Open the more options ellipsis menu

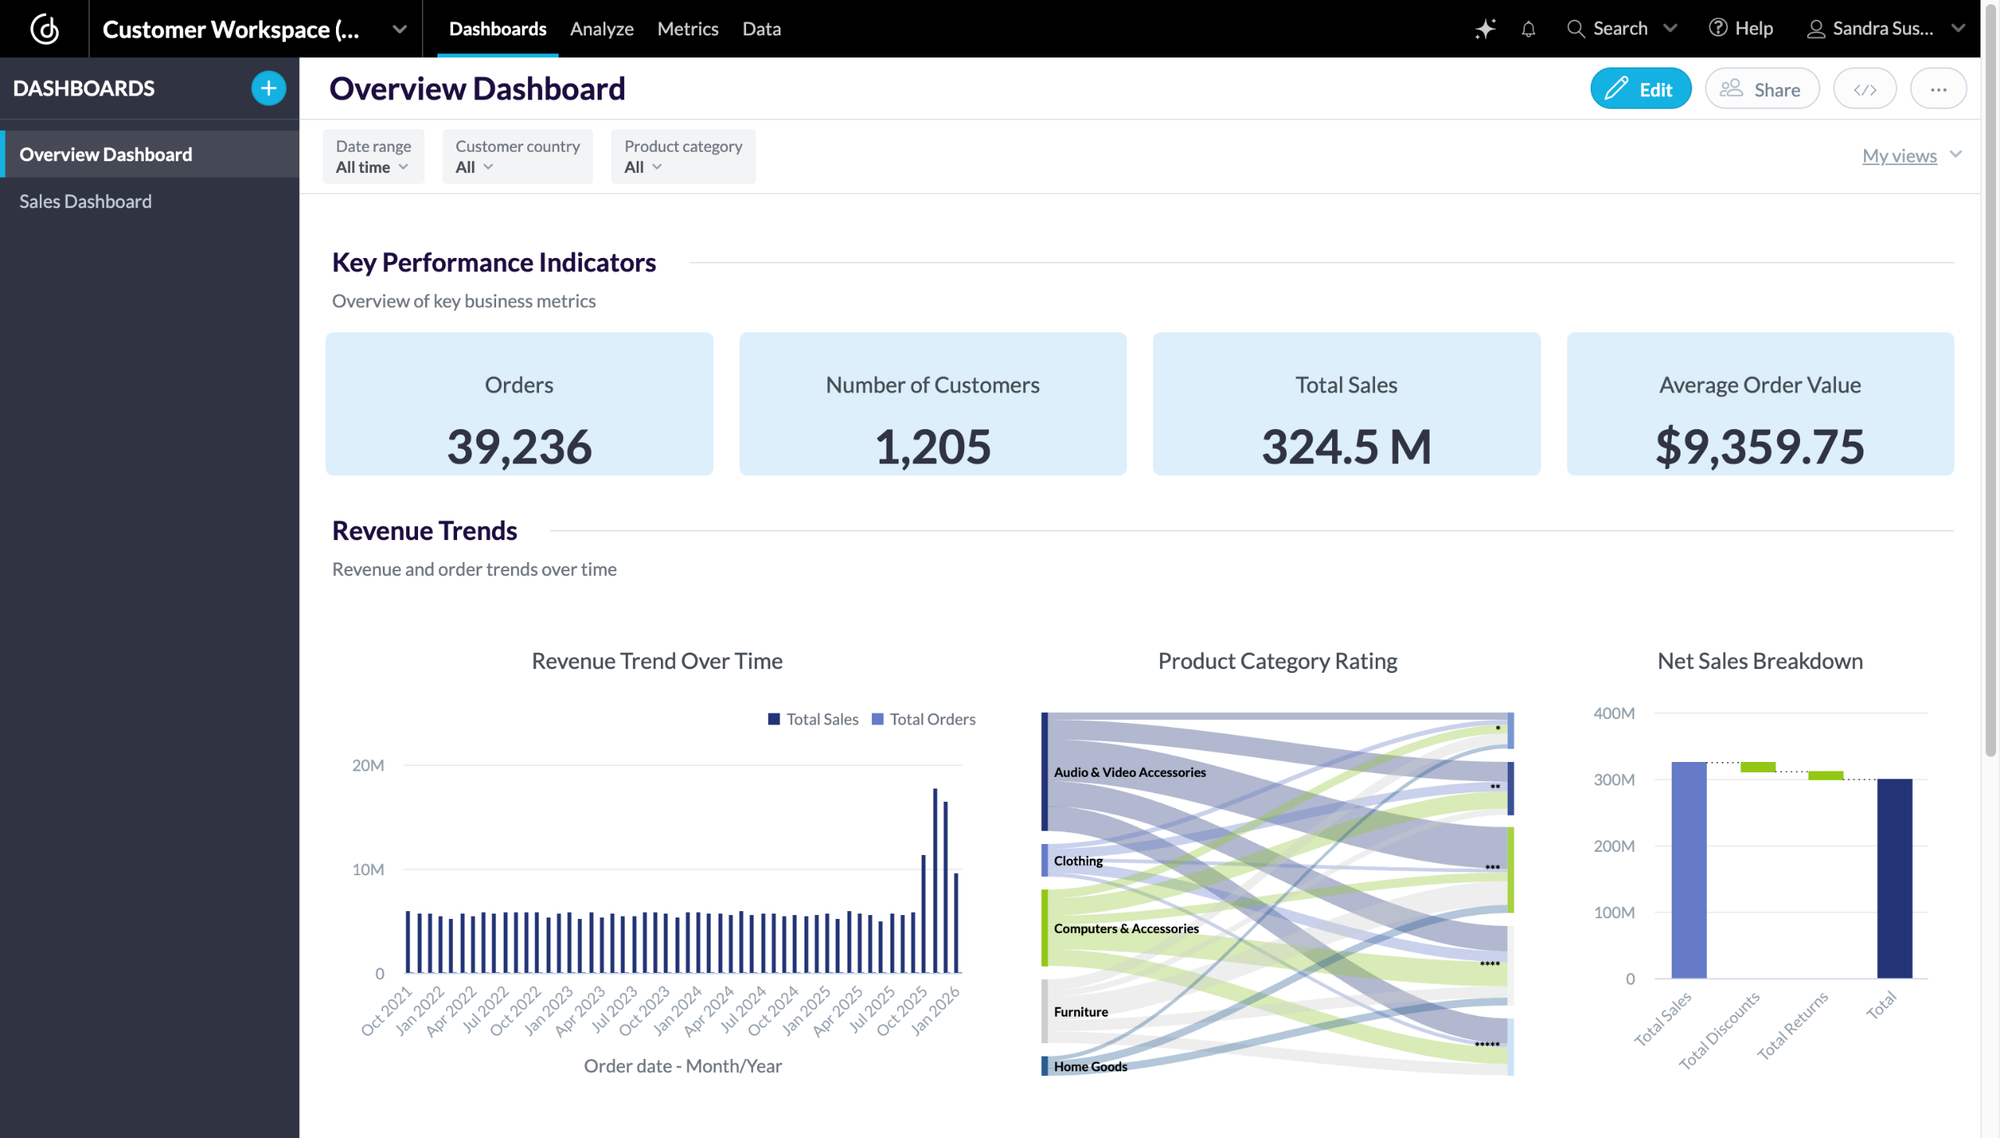click(x=1939, y=88)
